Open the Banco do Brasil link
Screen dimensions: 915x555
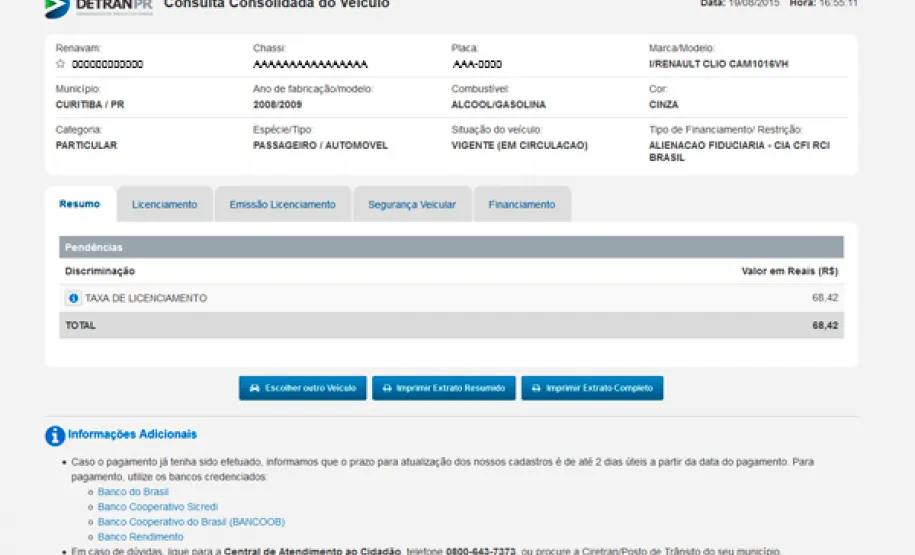[x=133, y=491]
